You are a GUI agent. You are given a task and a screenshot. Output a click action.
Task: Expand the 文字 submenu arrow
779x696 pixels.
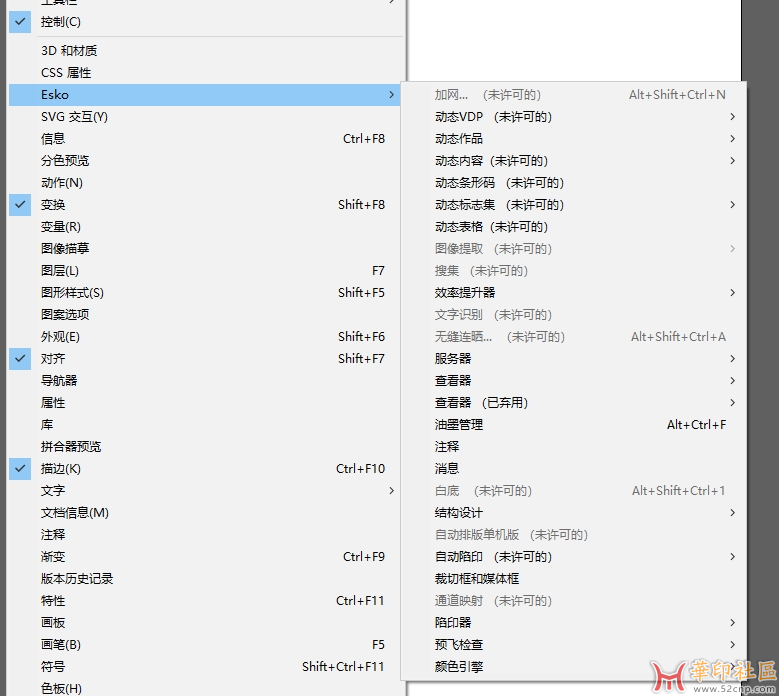tap(391, 491)
